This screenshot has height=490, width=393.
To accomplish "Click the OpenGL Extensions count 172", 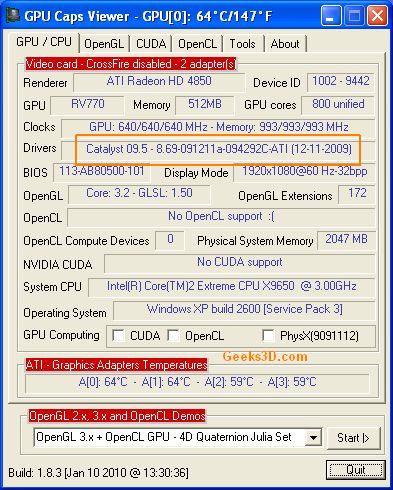I will 357,194.
